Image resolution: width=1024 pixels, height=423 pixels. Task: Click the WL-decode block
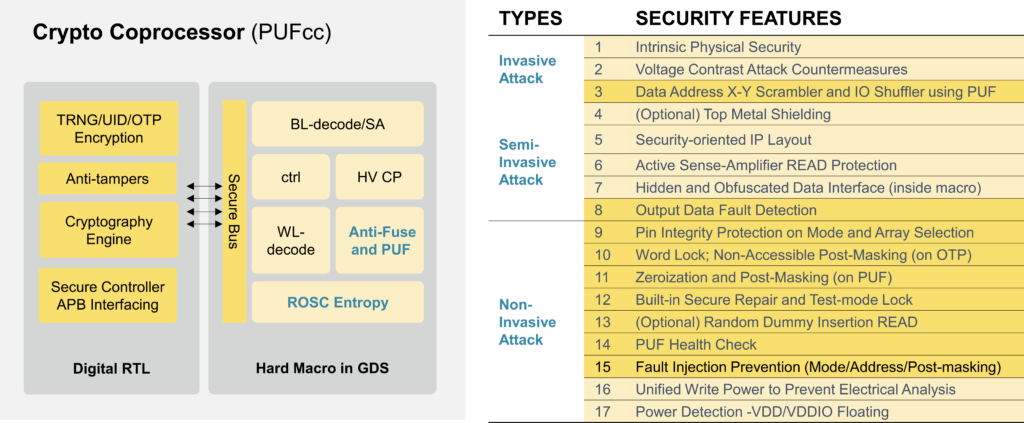tap(290, 240)
